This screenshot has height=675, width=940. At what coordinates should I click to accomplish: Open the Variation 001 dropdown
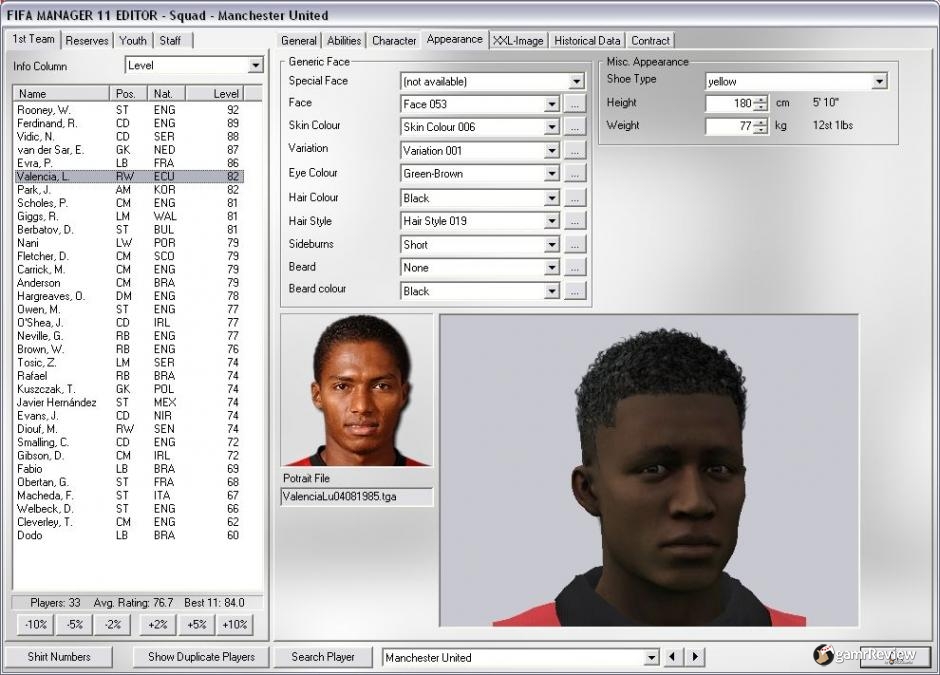[x=552, y=151]
